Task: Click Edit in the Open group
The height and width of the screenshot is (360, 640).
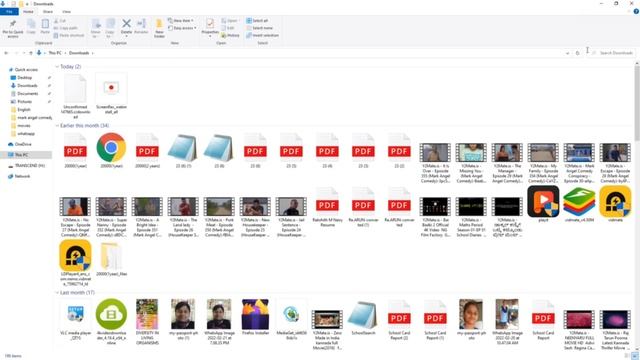Action: pyautogui.click(x=228, y=28)
